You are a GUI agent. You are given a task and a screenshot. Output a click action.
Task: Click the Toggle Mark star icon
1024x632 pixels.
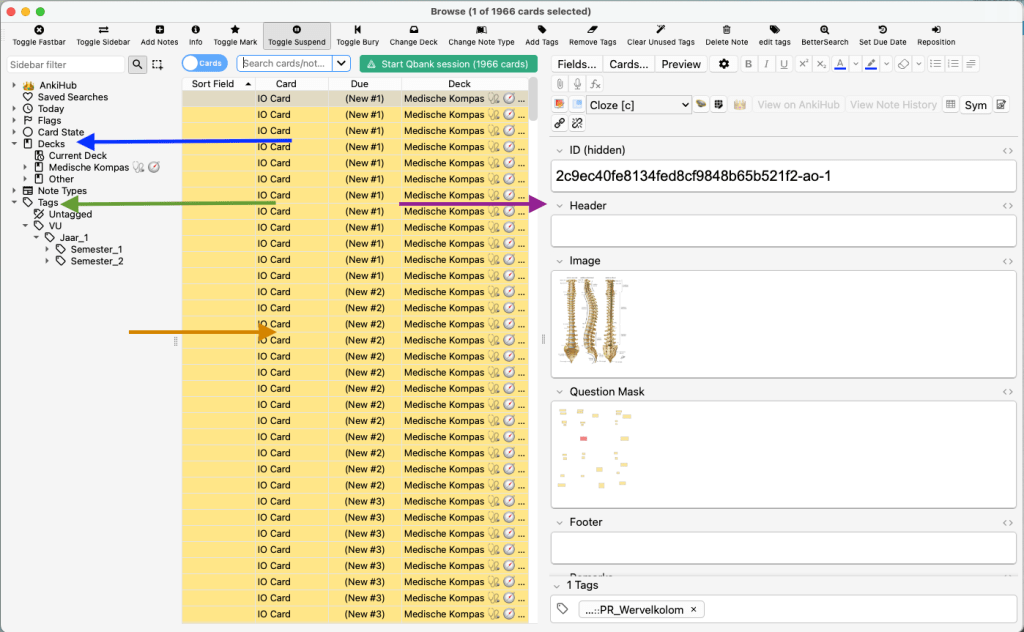click(235, 31)
